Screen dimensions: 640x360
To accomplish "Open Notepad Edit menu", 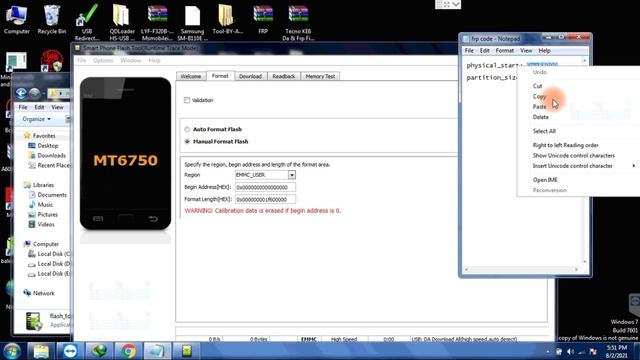I will [x=484, y=51].
